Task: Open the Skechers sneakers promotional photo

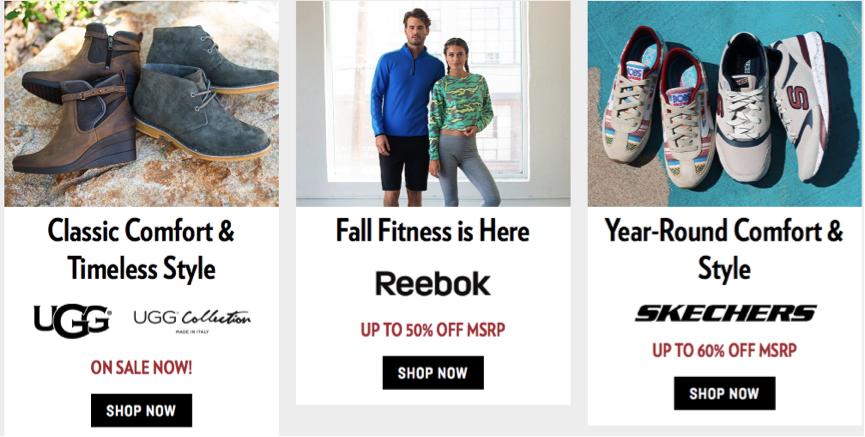Action: (724, 103)
